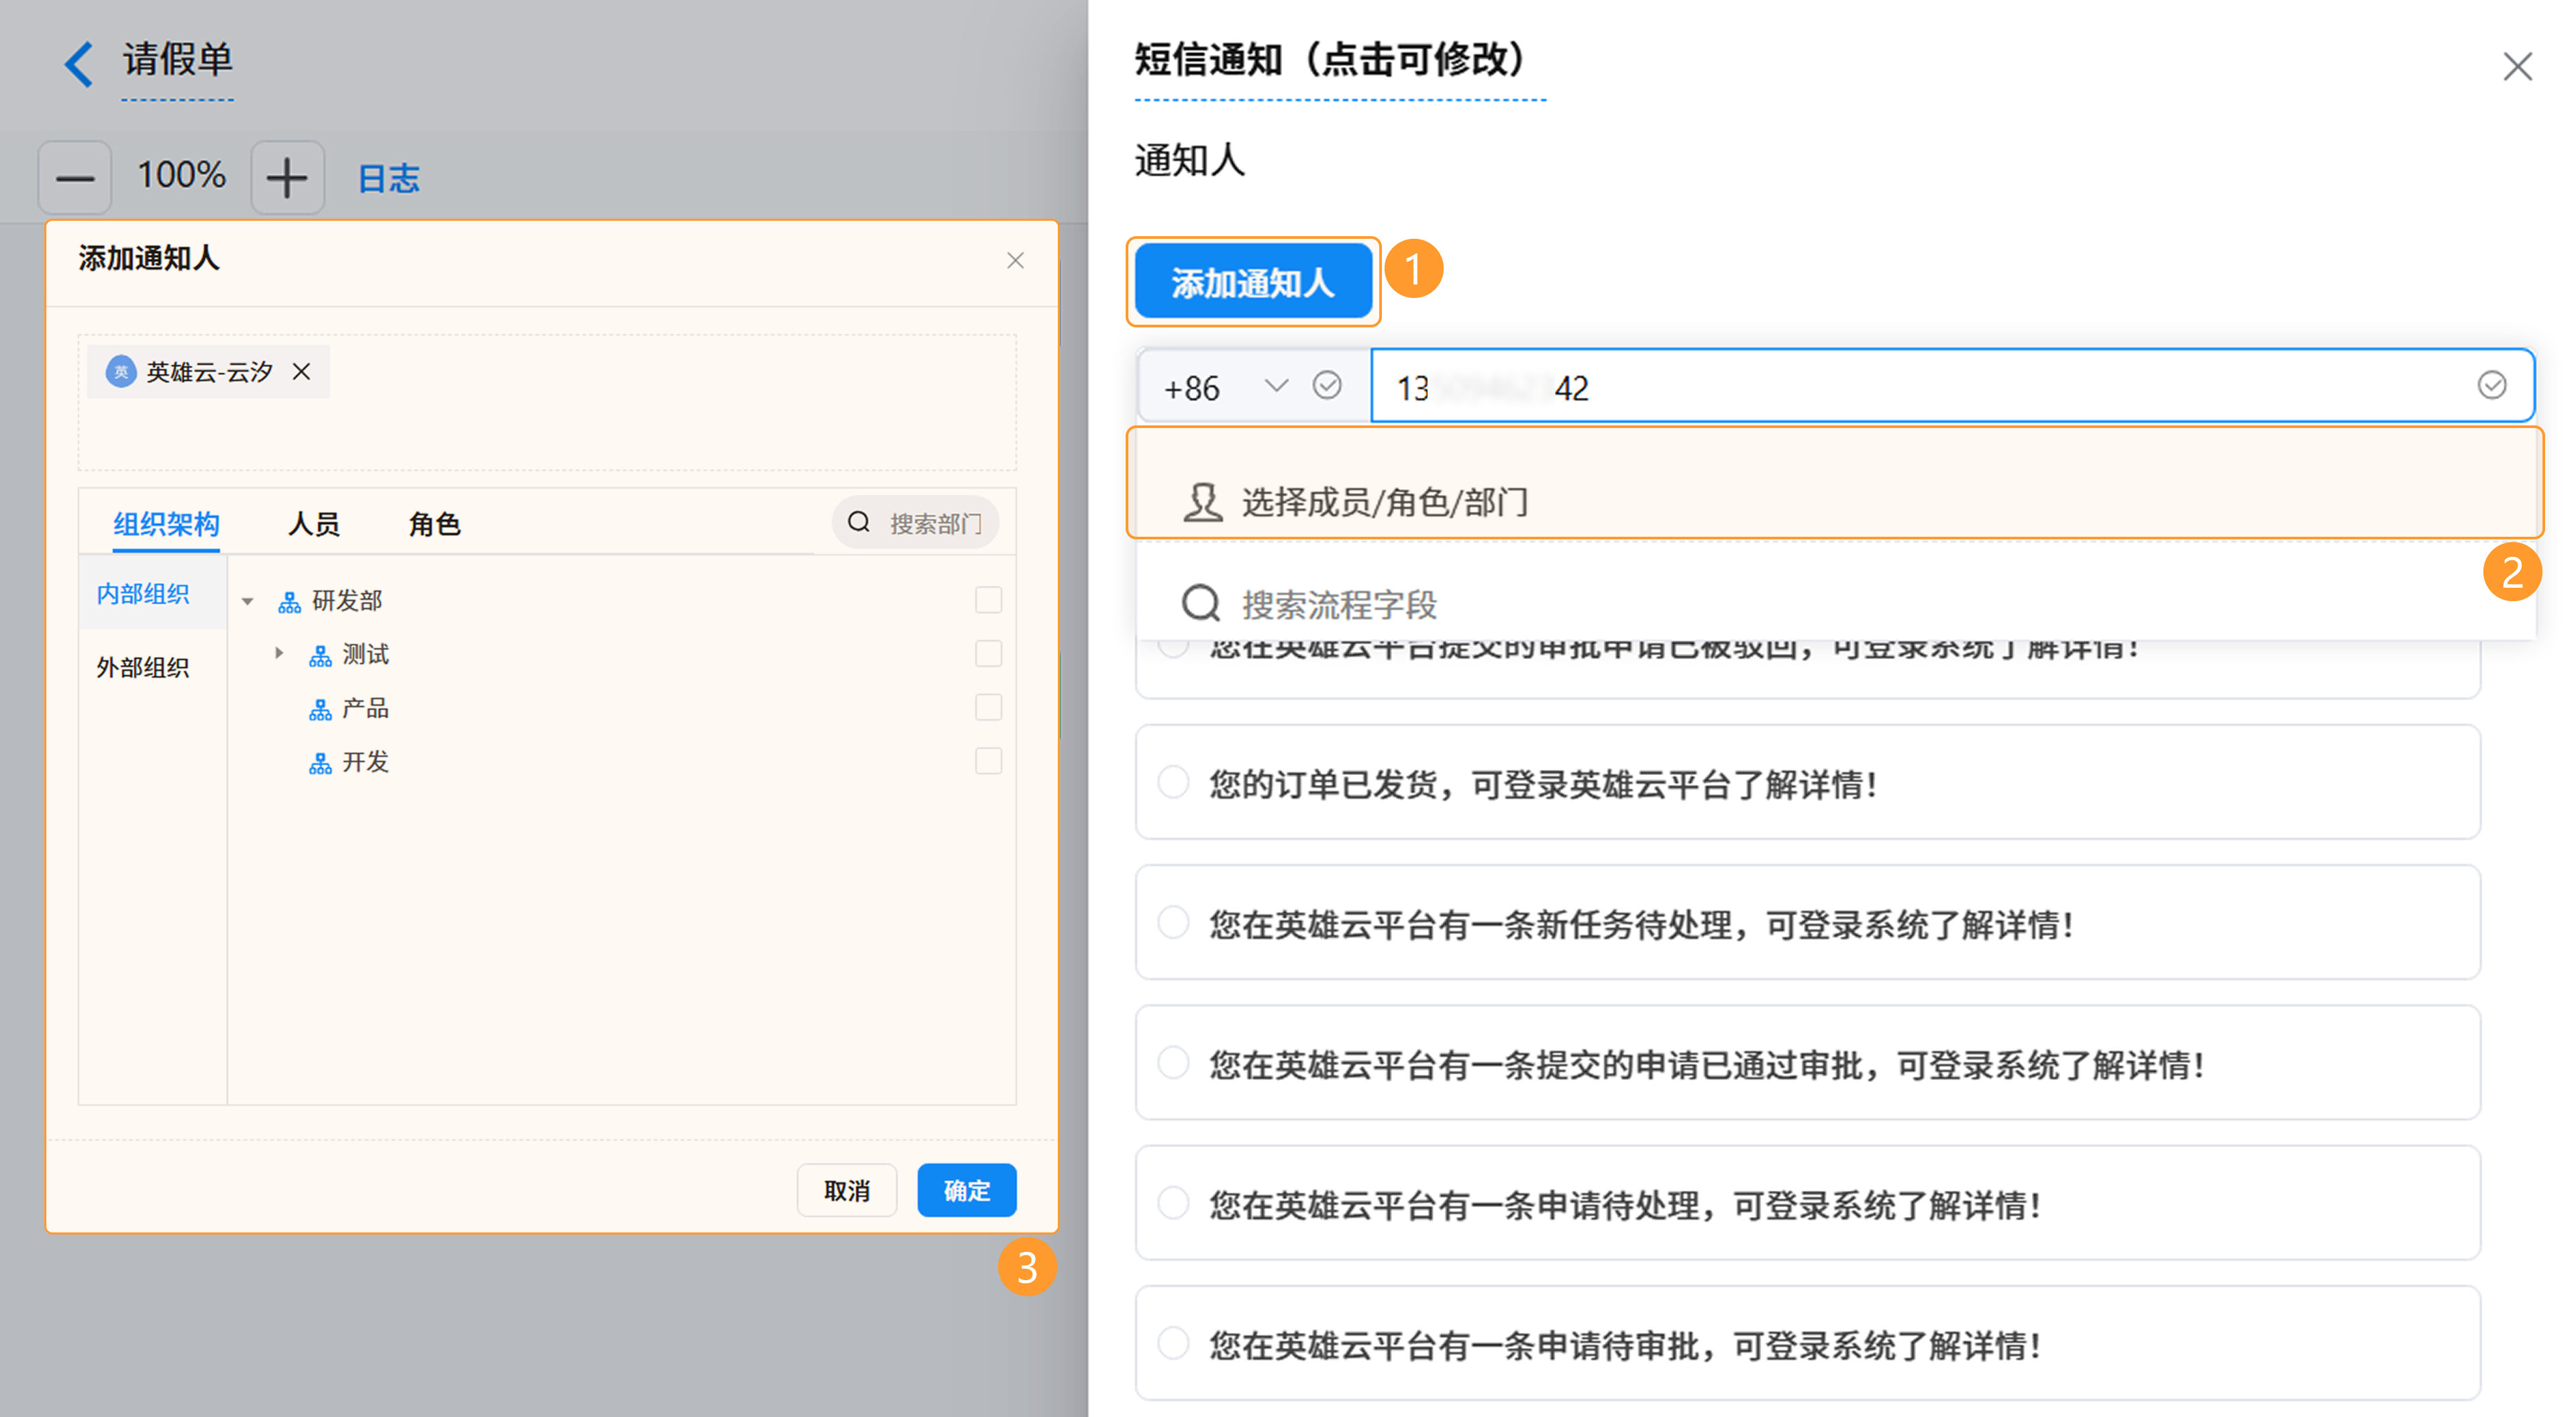Image resolution: width=2576 pixels, height=1417 pixels.
Task: Click the 请假单 form title
Action: tap(178, 60)
